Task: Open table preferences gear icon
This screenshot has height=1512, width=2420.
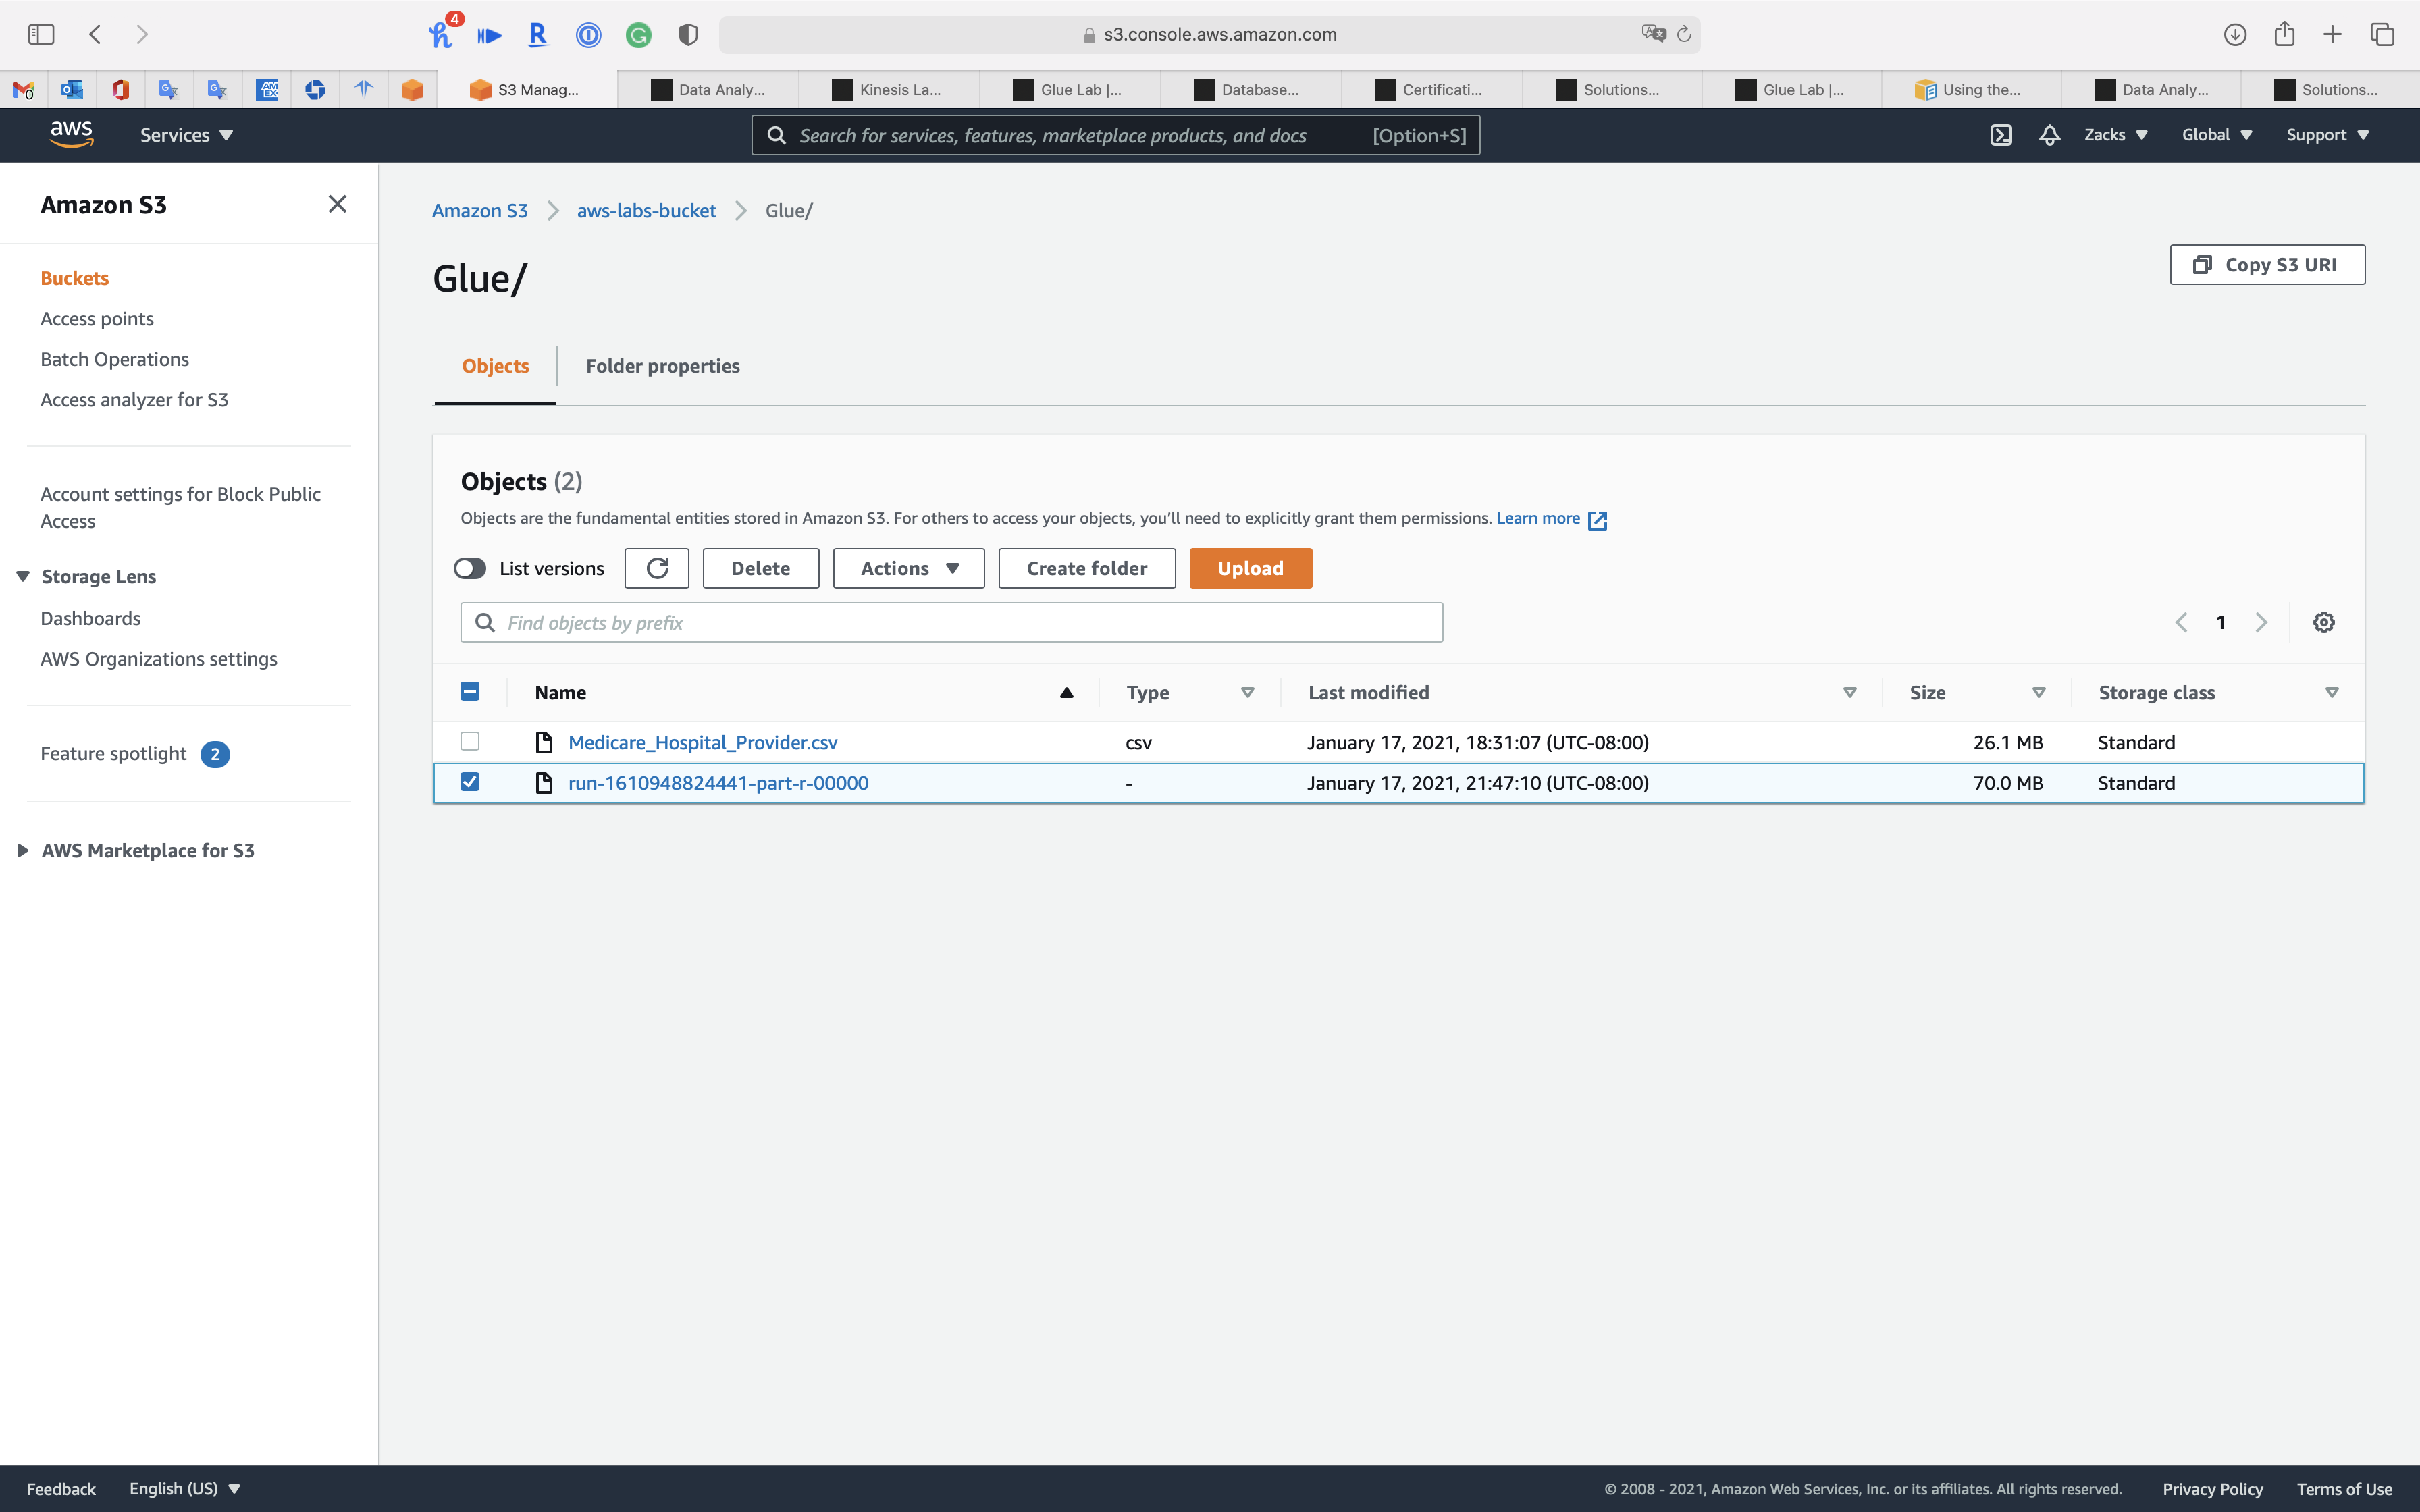Action: click(2323, 622)
